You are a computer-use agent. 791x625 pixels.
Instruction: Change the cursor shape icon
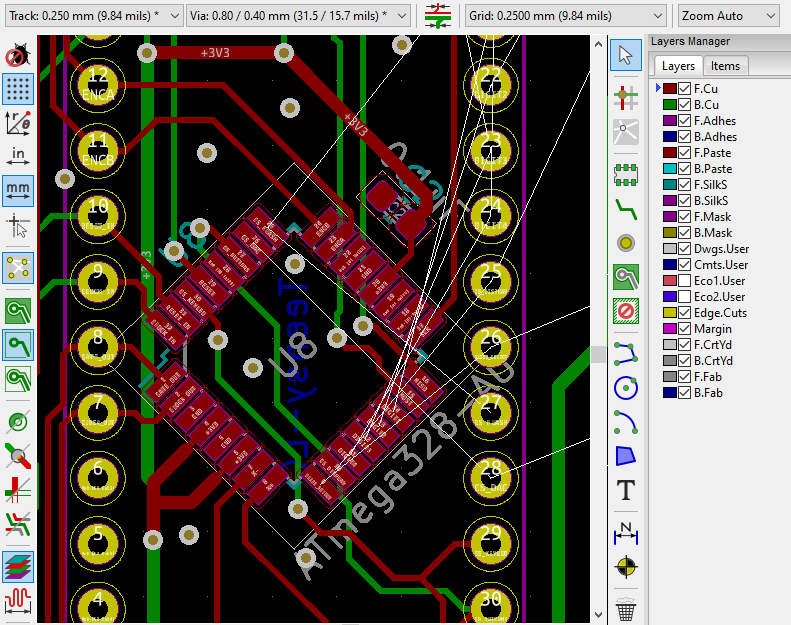18,225
